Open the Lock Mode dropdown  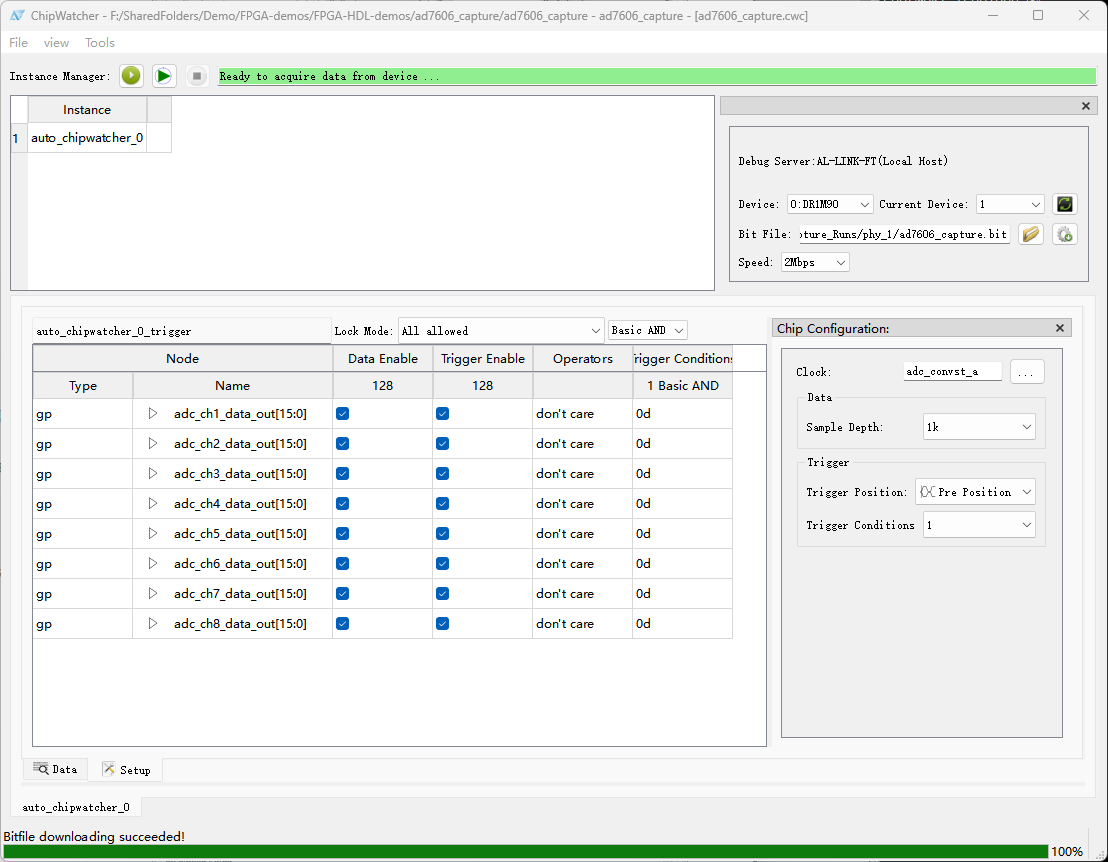pos(501,331)
